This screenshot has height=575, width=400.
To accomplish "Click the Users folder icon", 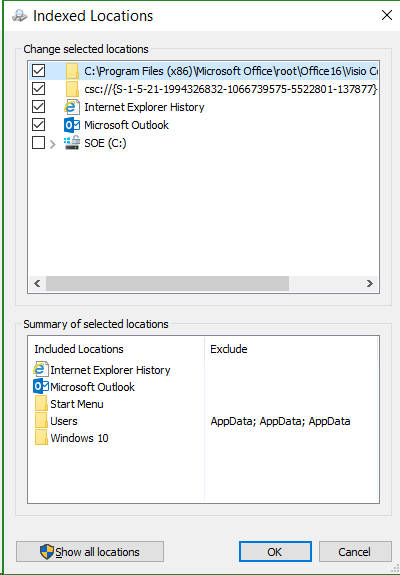I will (41, 421).
